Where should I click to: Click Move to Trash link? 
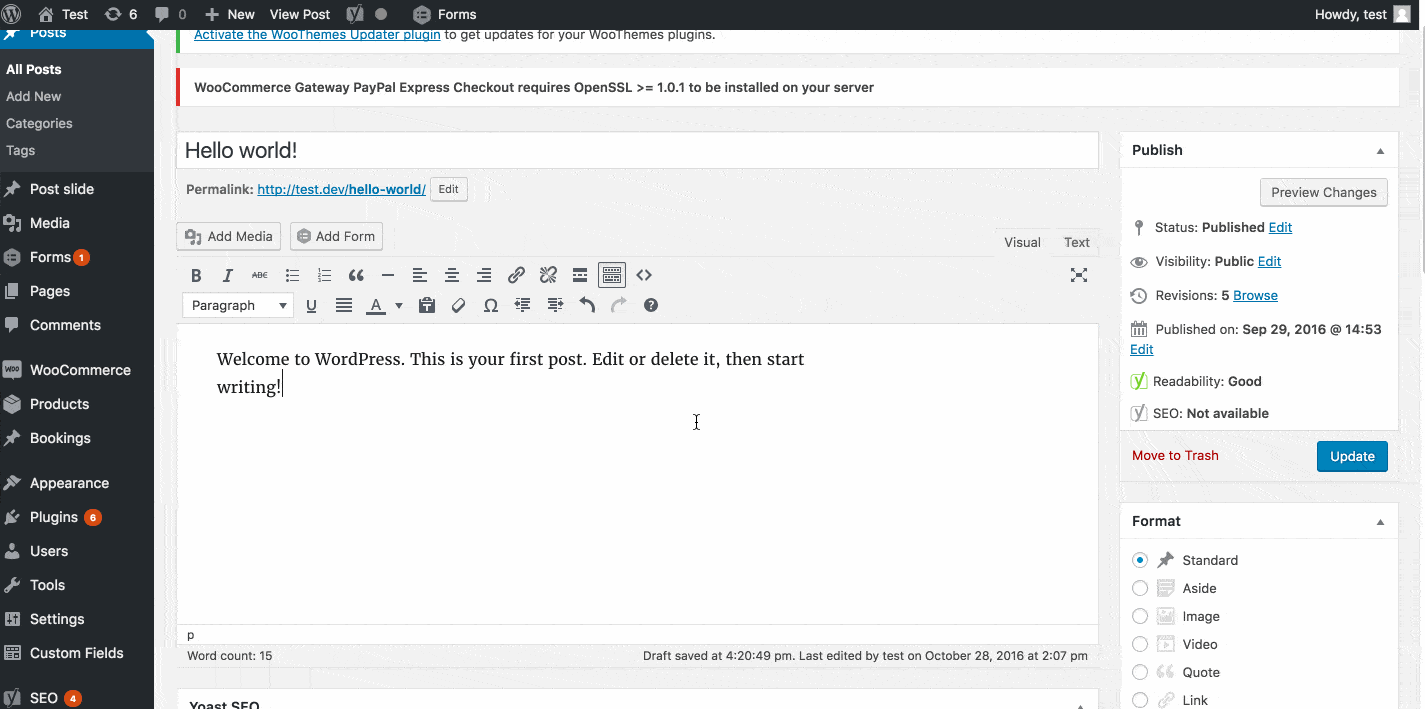(x=1175, y=455)
